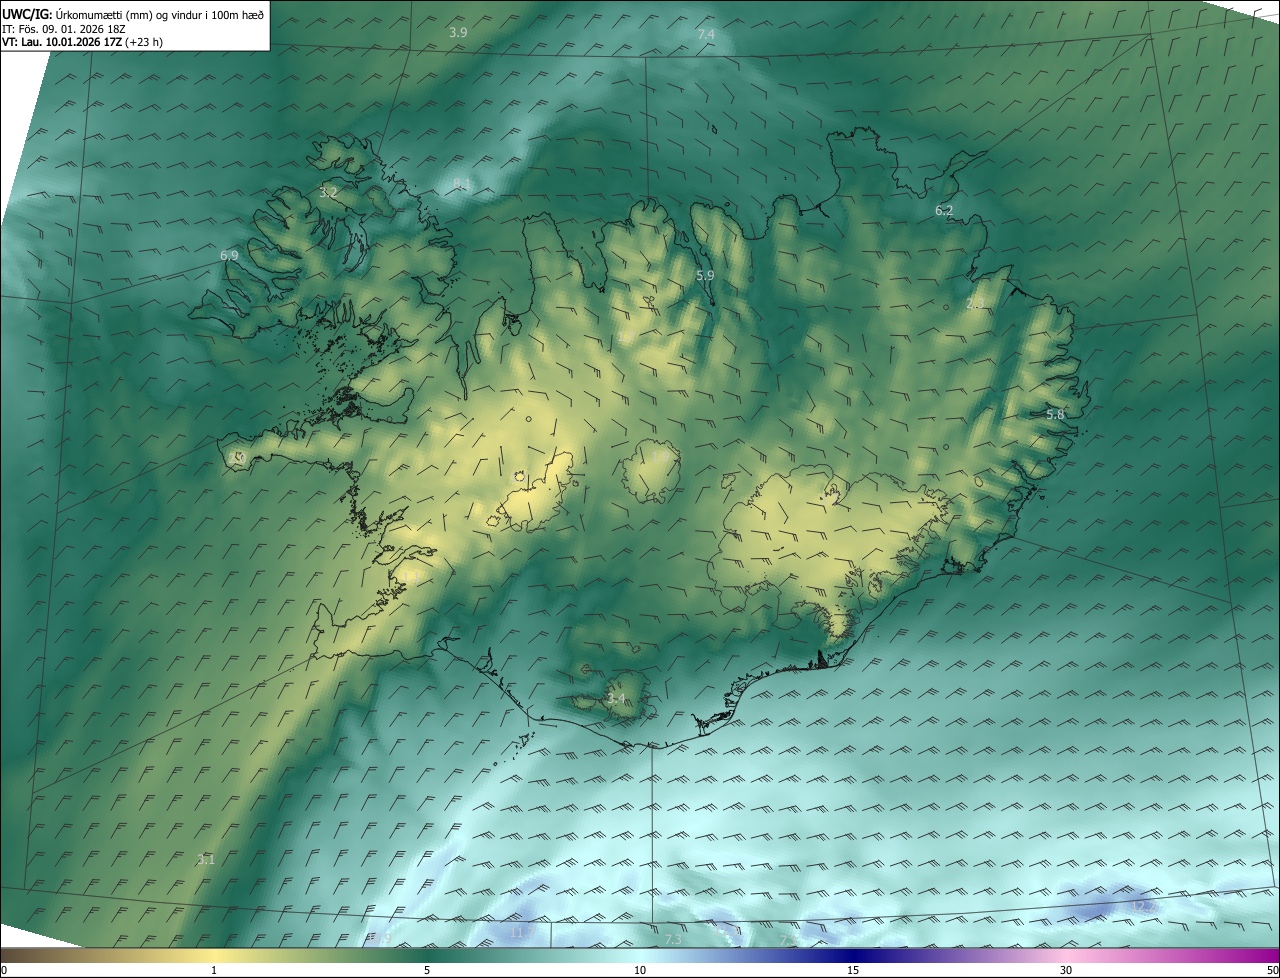The width and height of the screenshot is (1280, 978).
Task: Click the '15' tick on the color scale
Action: (853, 970)
